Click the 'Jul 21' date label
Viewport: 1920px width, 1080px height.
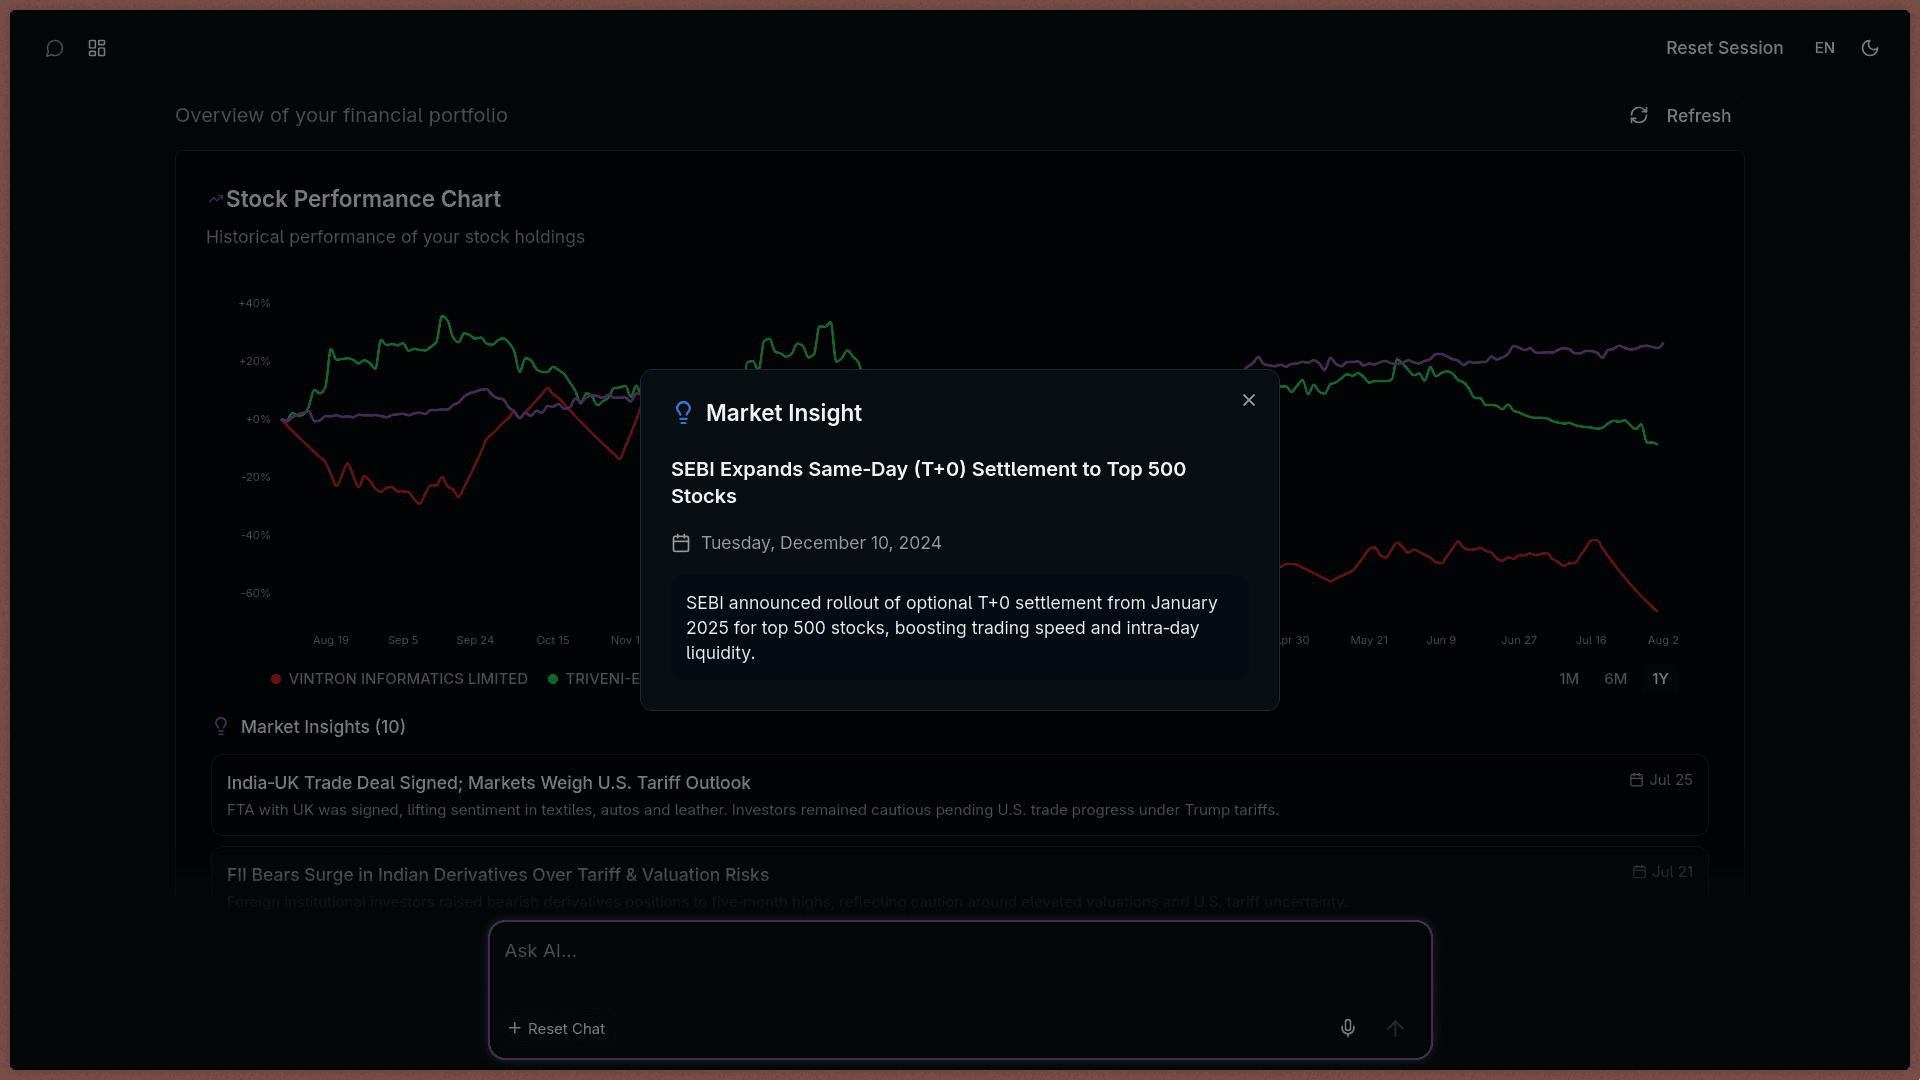coord(1672,872)
